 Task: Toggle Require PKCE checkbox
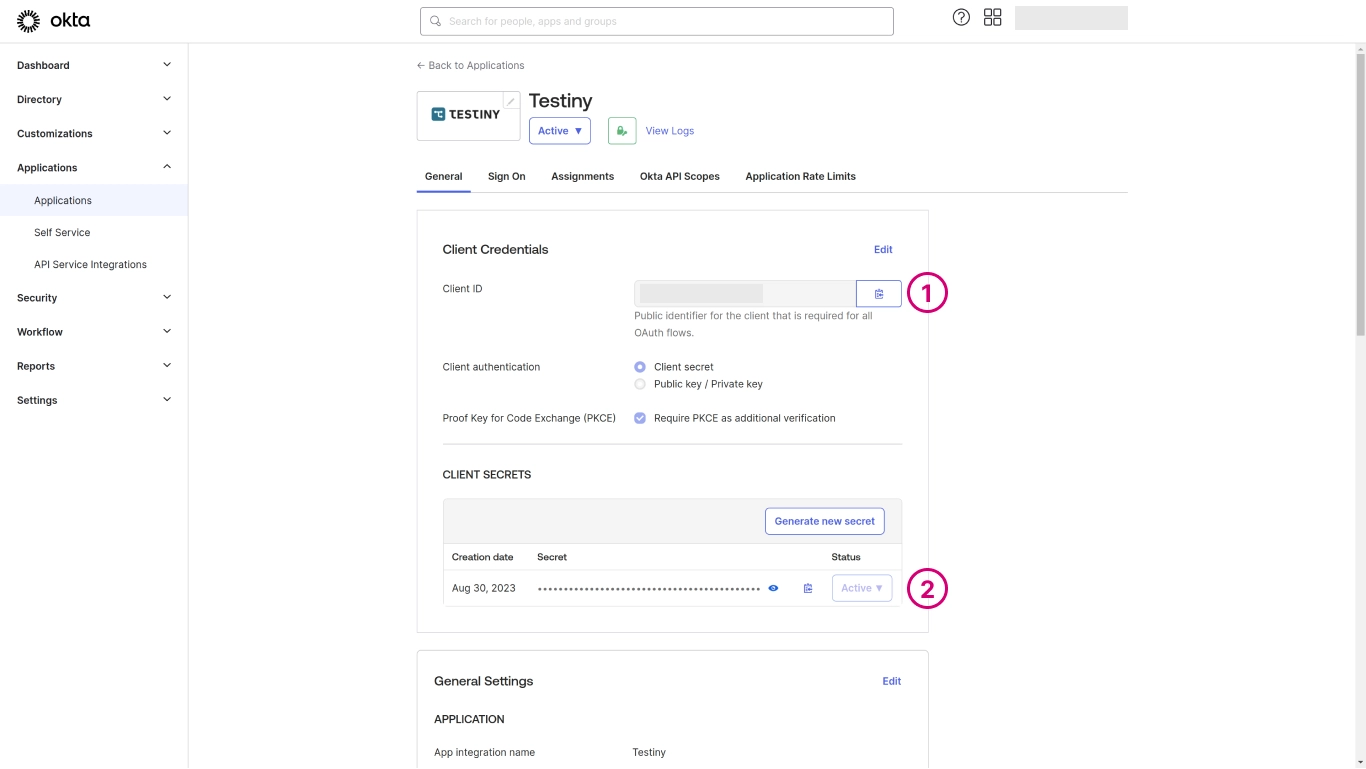640,418
